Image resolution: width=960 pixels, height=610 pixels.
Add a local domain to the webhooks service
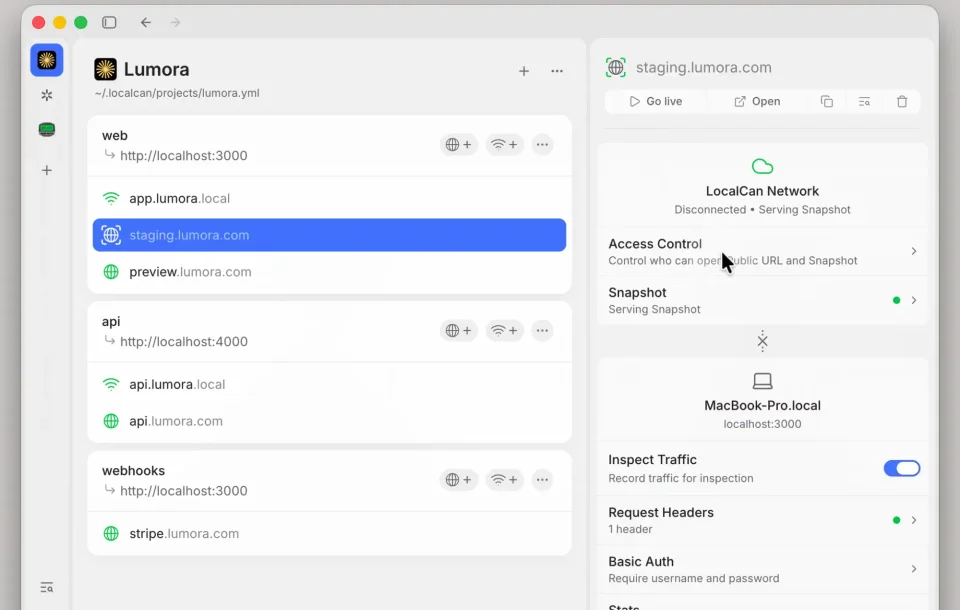pyautogui.click(x=504, y=480)
